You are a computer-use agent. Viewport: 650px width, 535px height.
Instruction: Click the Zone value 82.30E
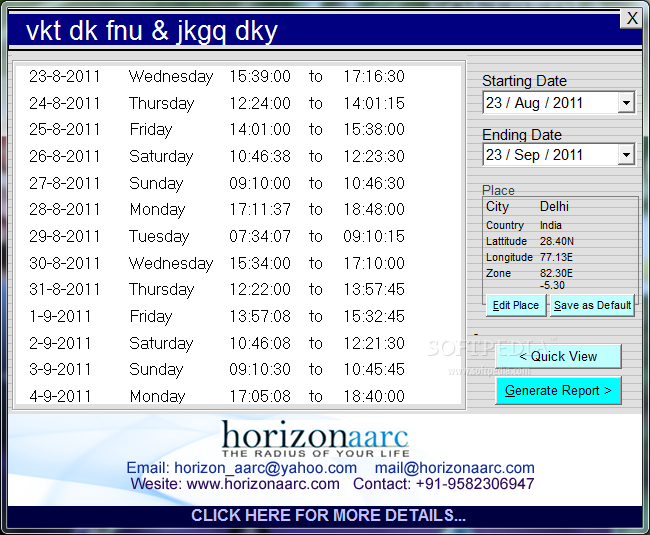pyautogui.click(x=556, y=273)
